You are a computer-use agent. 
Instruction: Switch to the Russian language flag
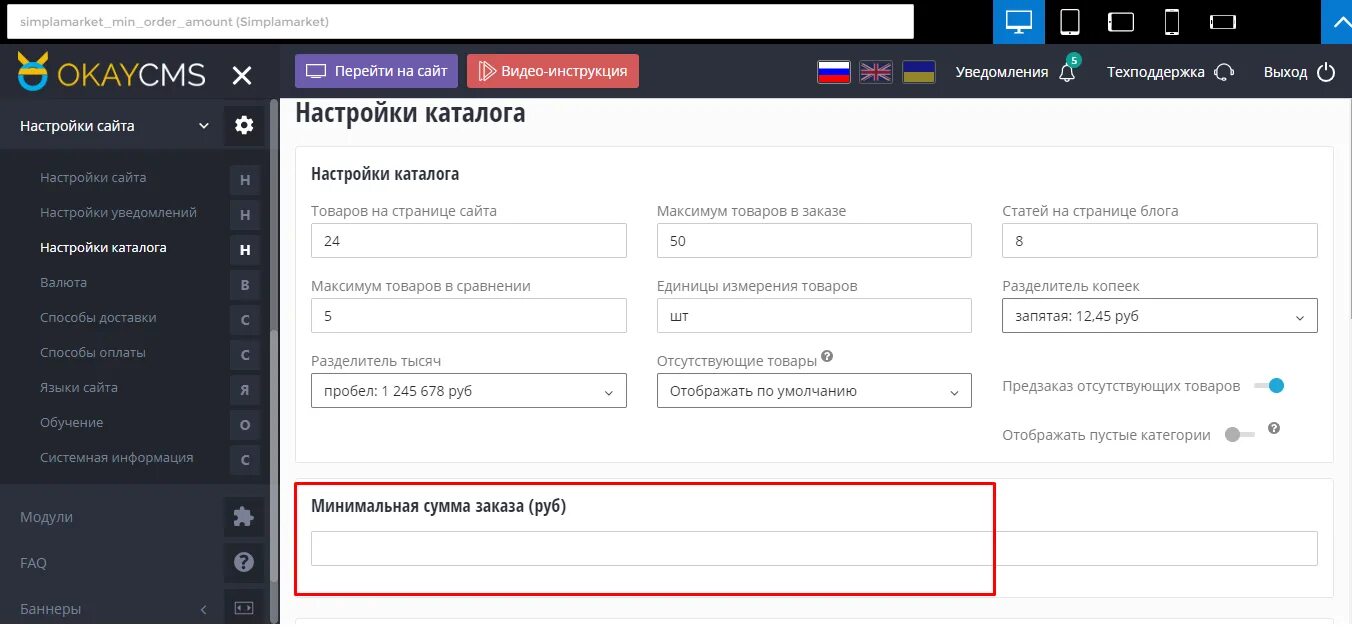click(x=834, y=72)
